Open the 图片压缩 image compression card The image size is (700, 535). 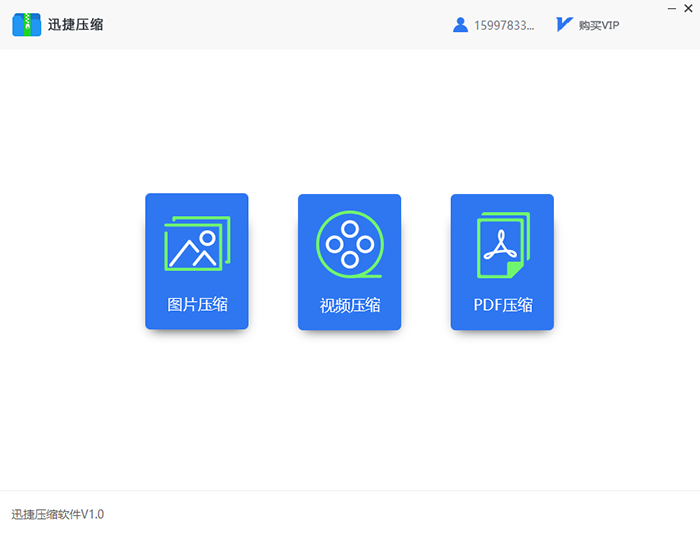pos(196,261)
